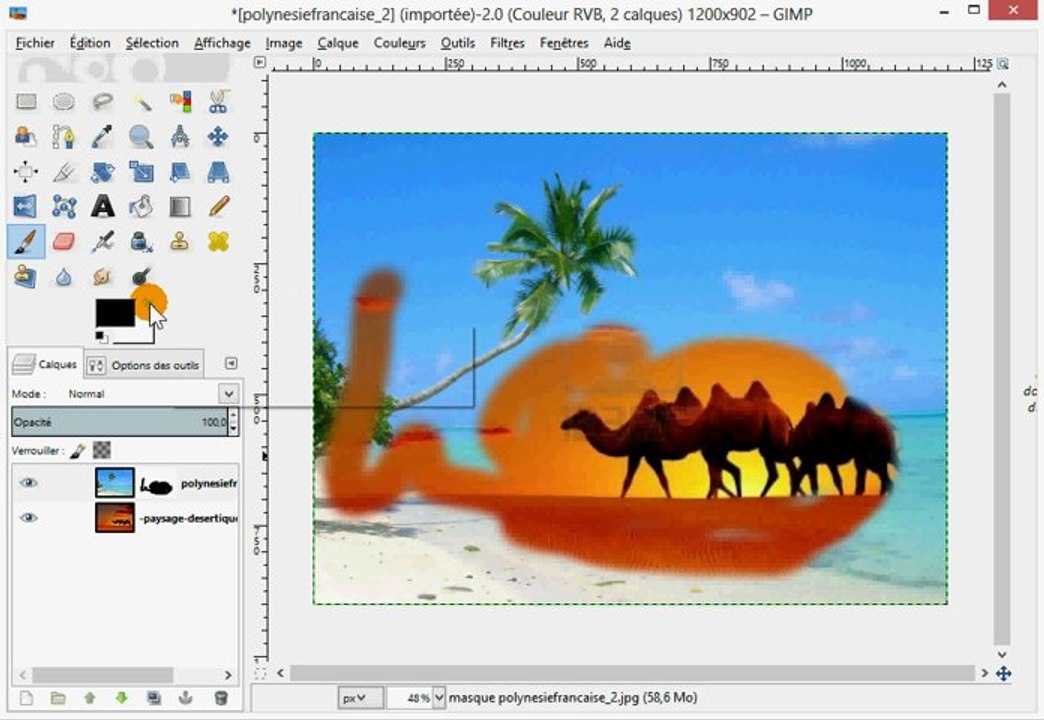Select the Select by Color tool
This screenshot has height=720, width=1044.
coord(180,101)
